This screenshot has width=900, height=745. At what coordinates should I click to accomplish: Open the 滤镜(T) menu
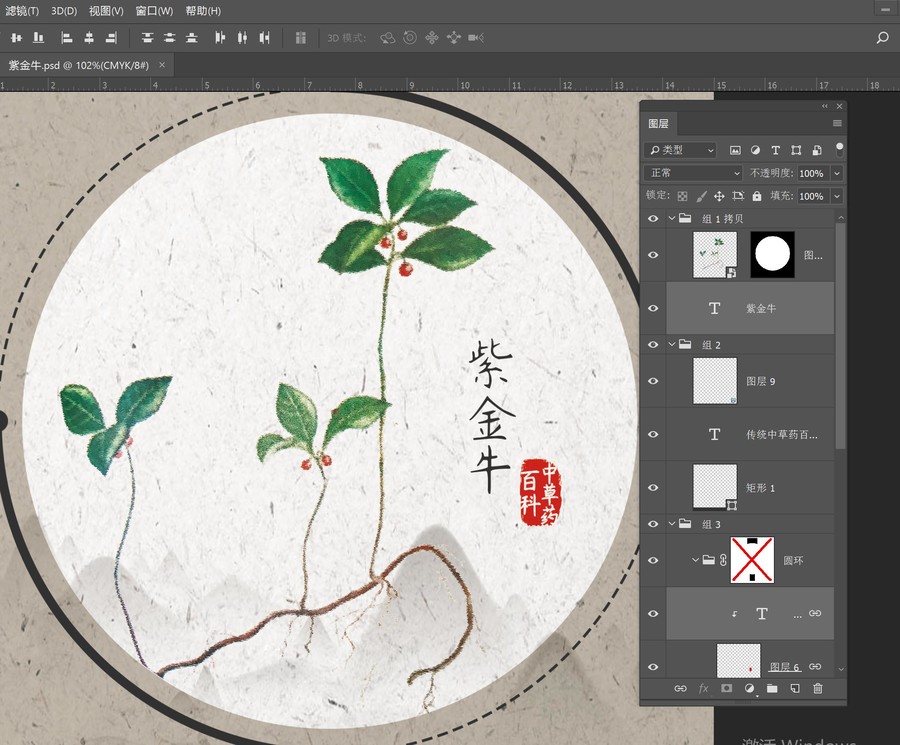tap(22, 11)
